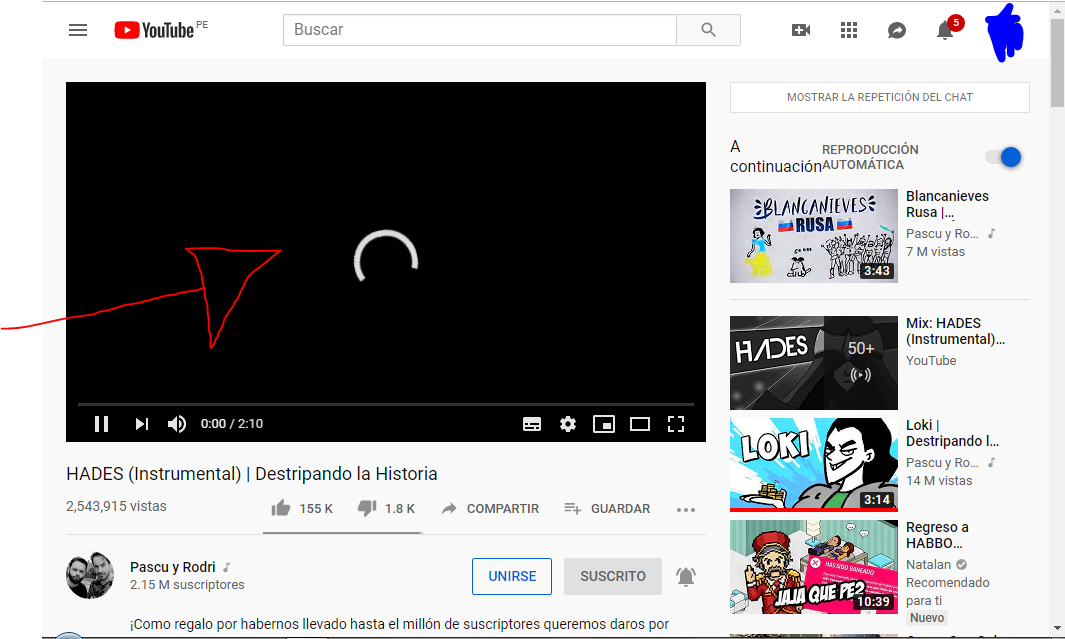Open the Regreso a HABBO thumbnail

(814, 567)
